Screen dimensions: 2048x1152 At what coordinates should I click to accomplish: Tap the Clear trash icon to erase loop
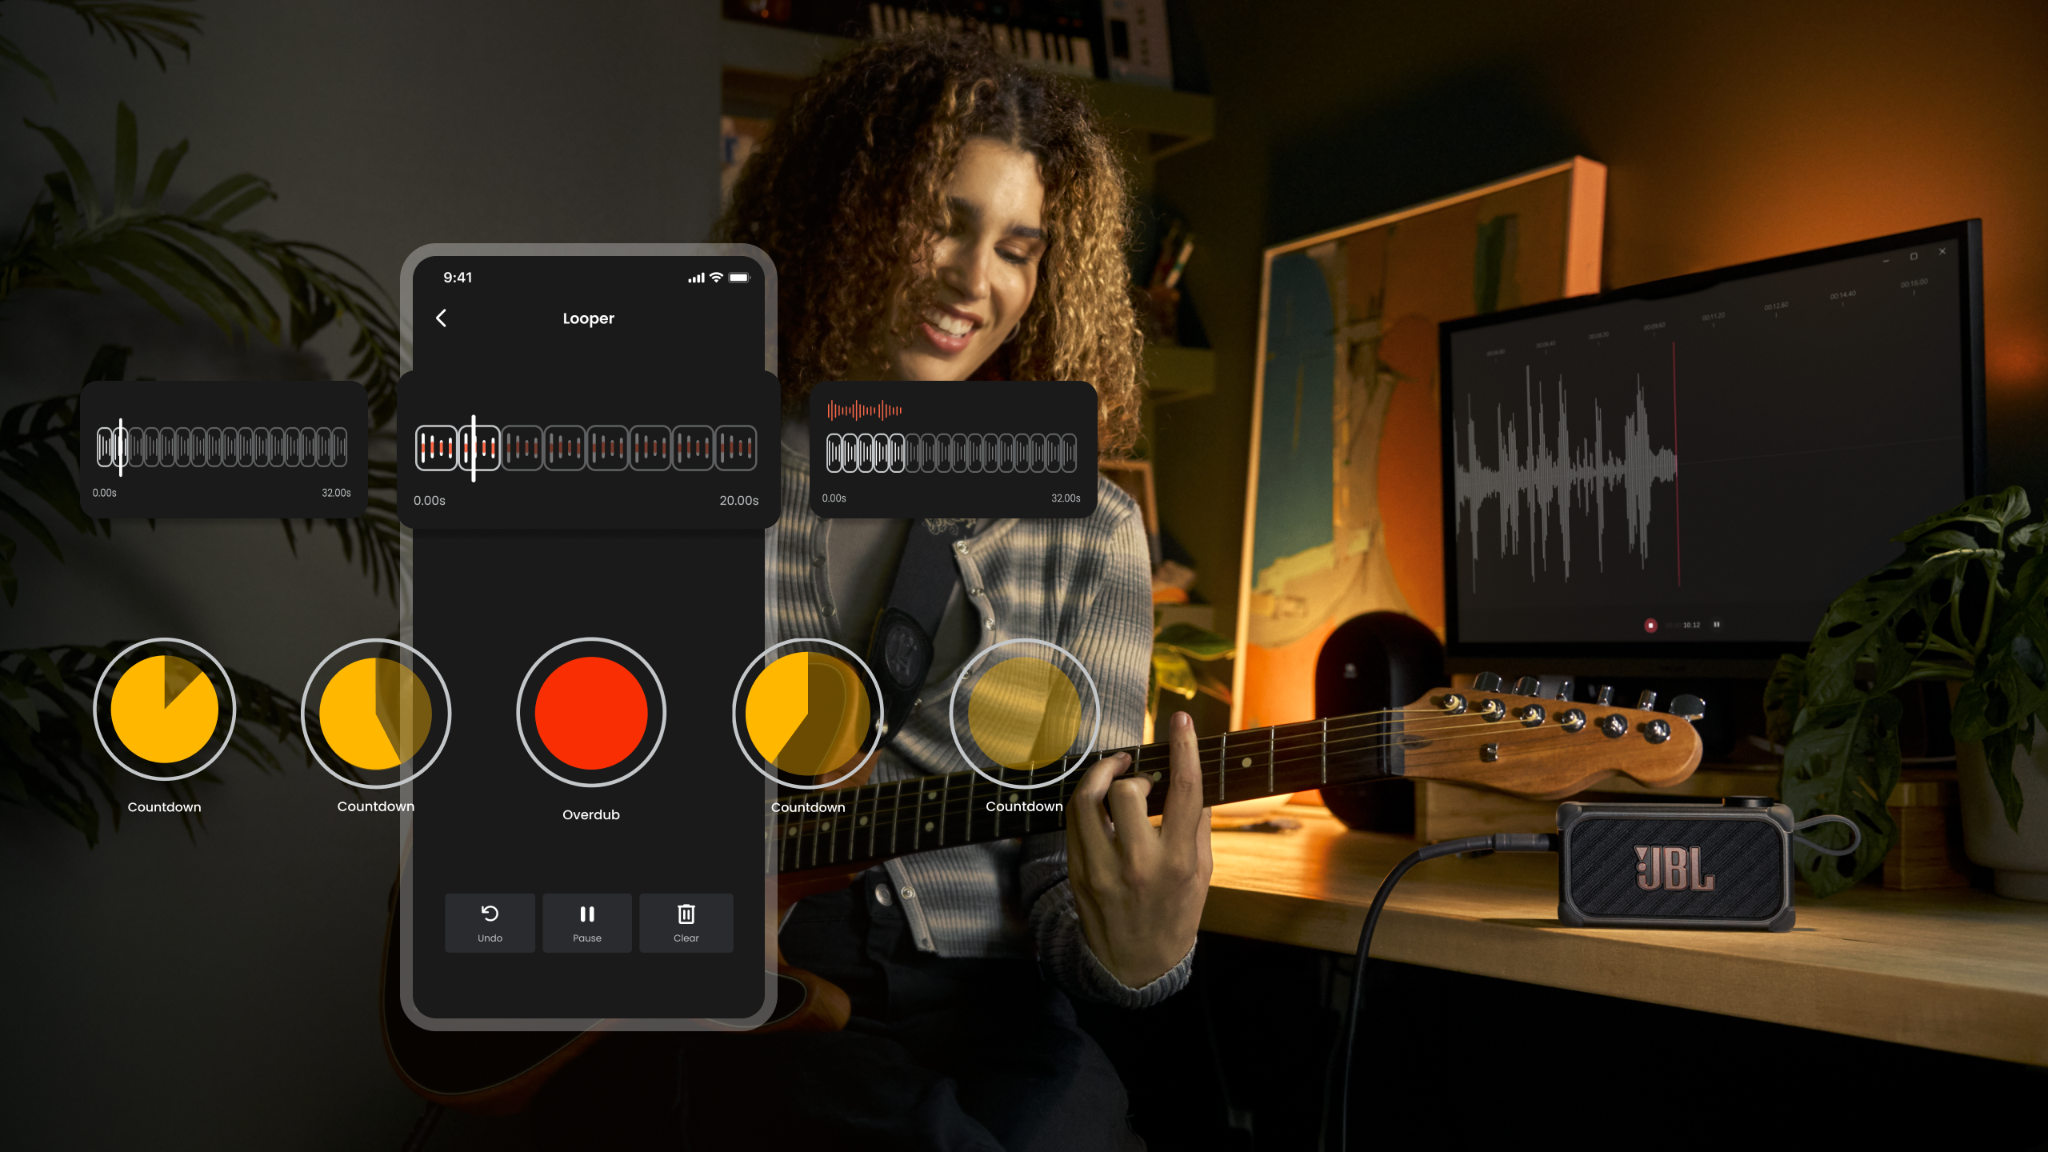tap(686, 911)
